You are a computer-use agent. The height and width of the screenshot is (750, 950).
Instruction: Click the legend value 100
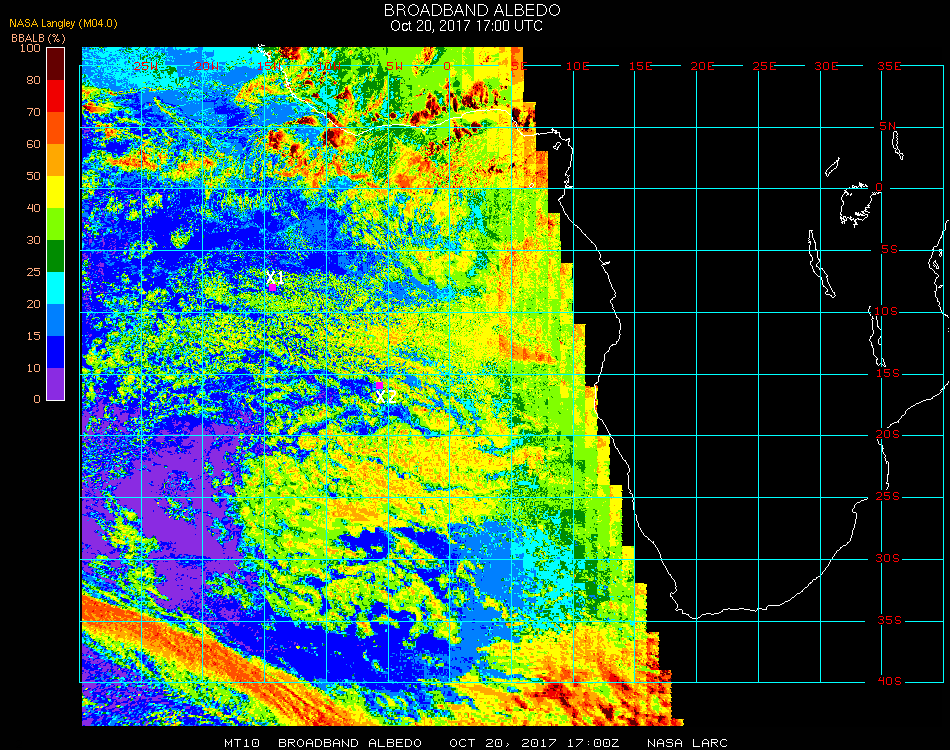(x=30, y=48)
